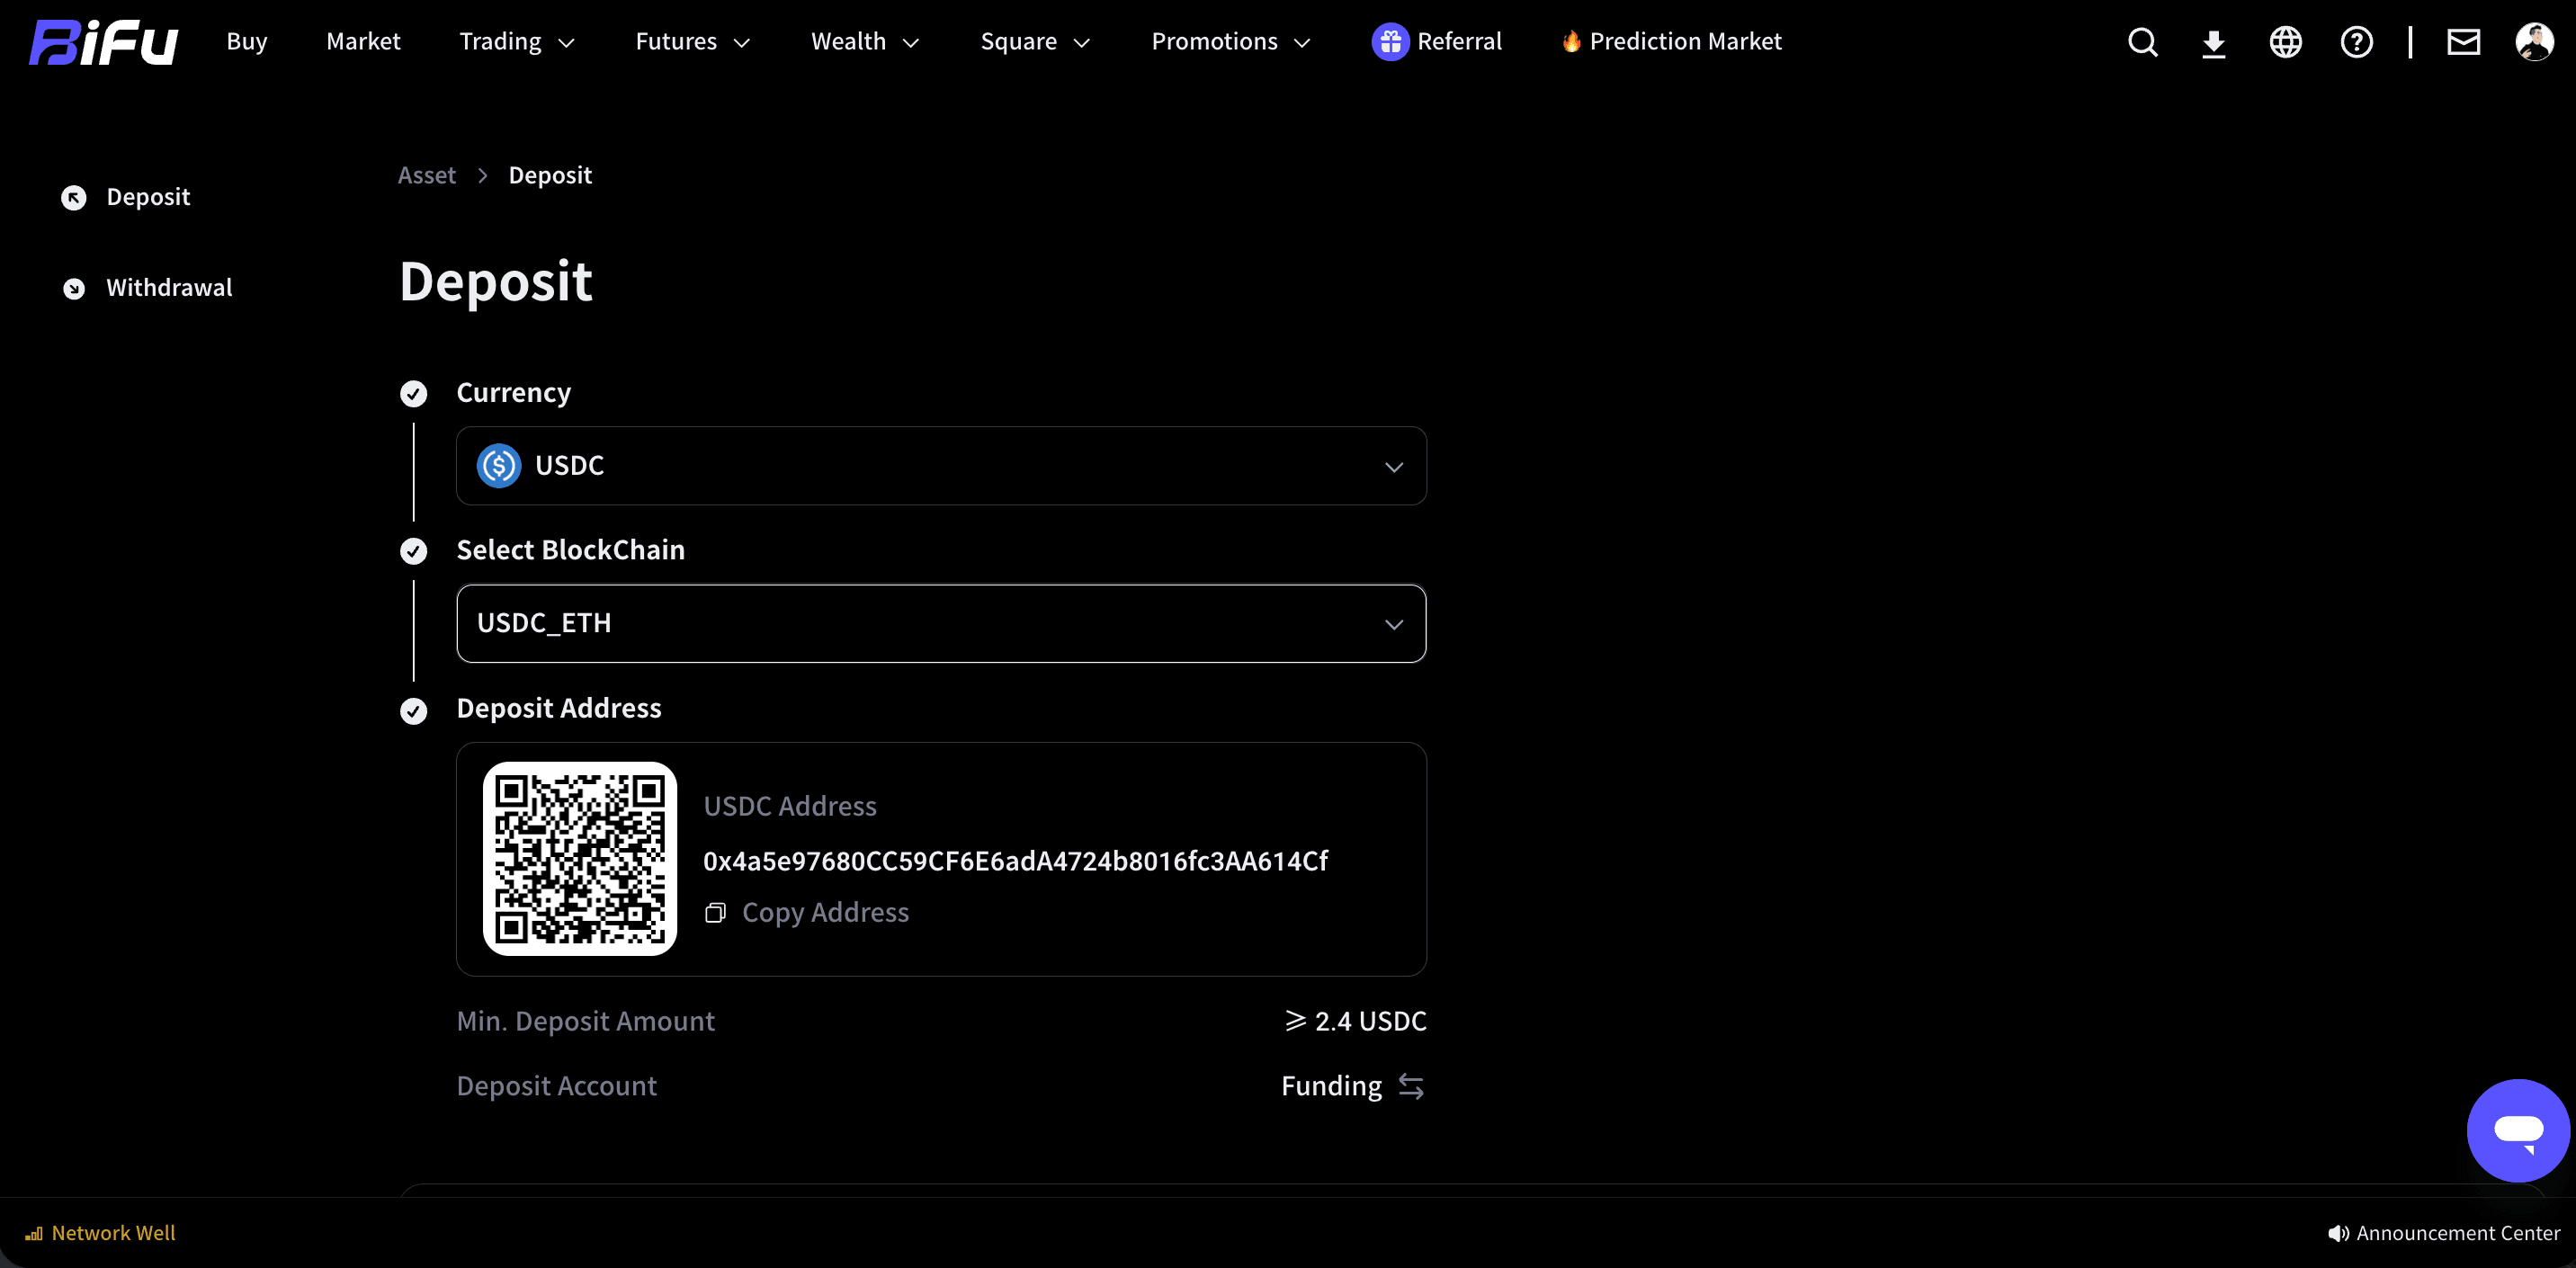The width and height of the screenshot is (2576, 1268).
Task: Open the USDC currency dropdown
Action: 941,466
